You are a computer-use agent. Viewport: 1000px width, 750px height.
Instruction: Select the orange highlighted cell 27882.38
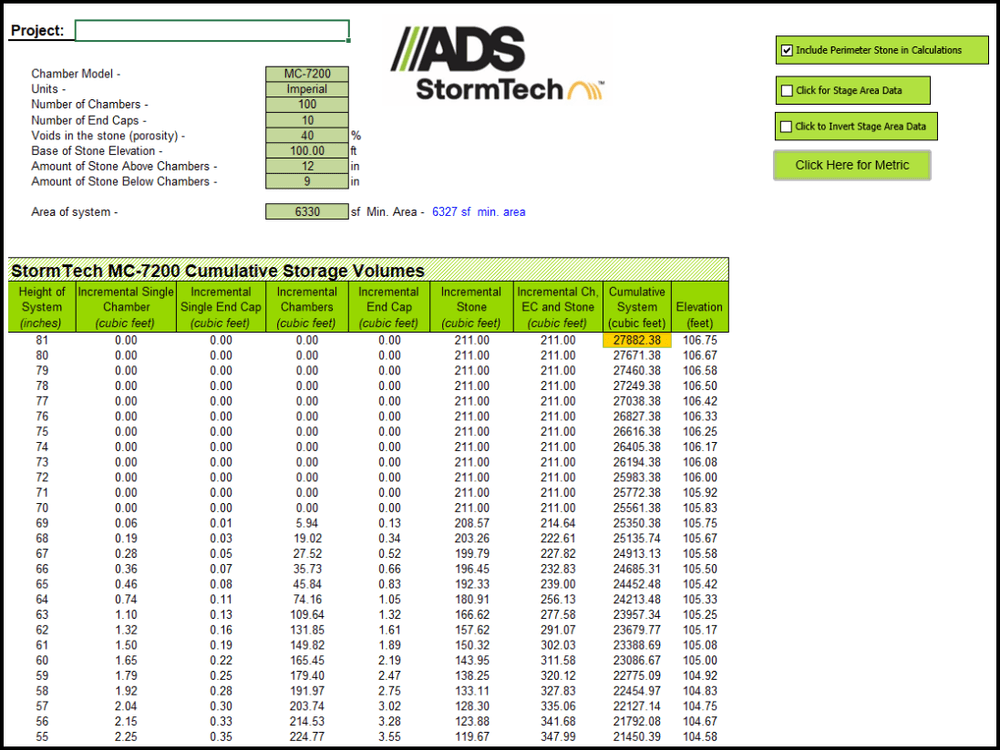(637, 341)
